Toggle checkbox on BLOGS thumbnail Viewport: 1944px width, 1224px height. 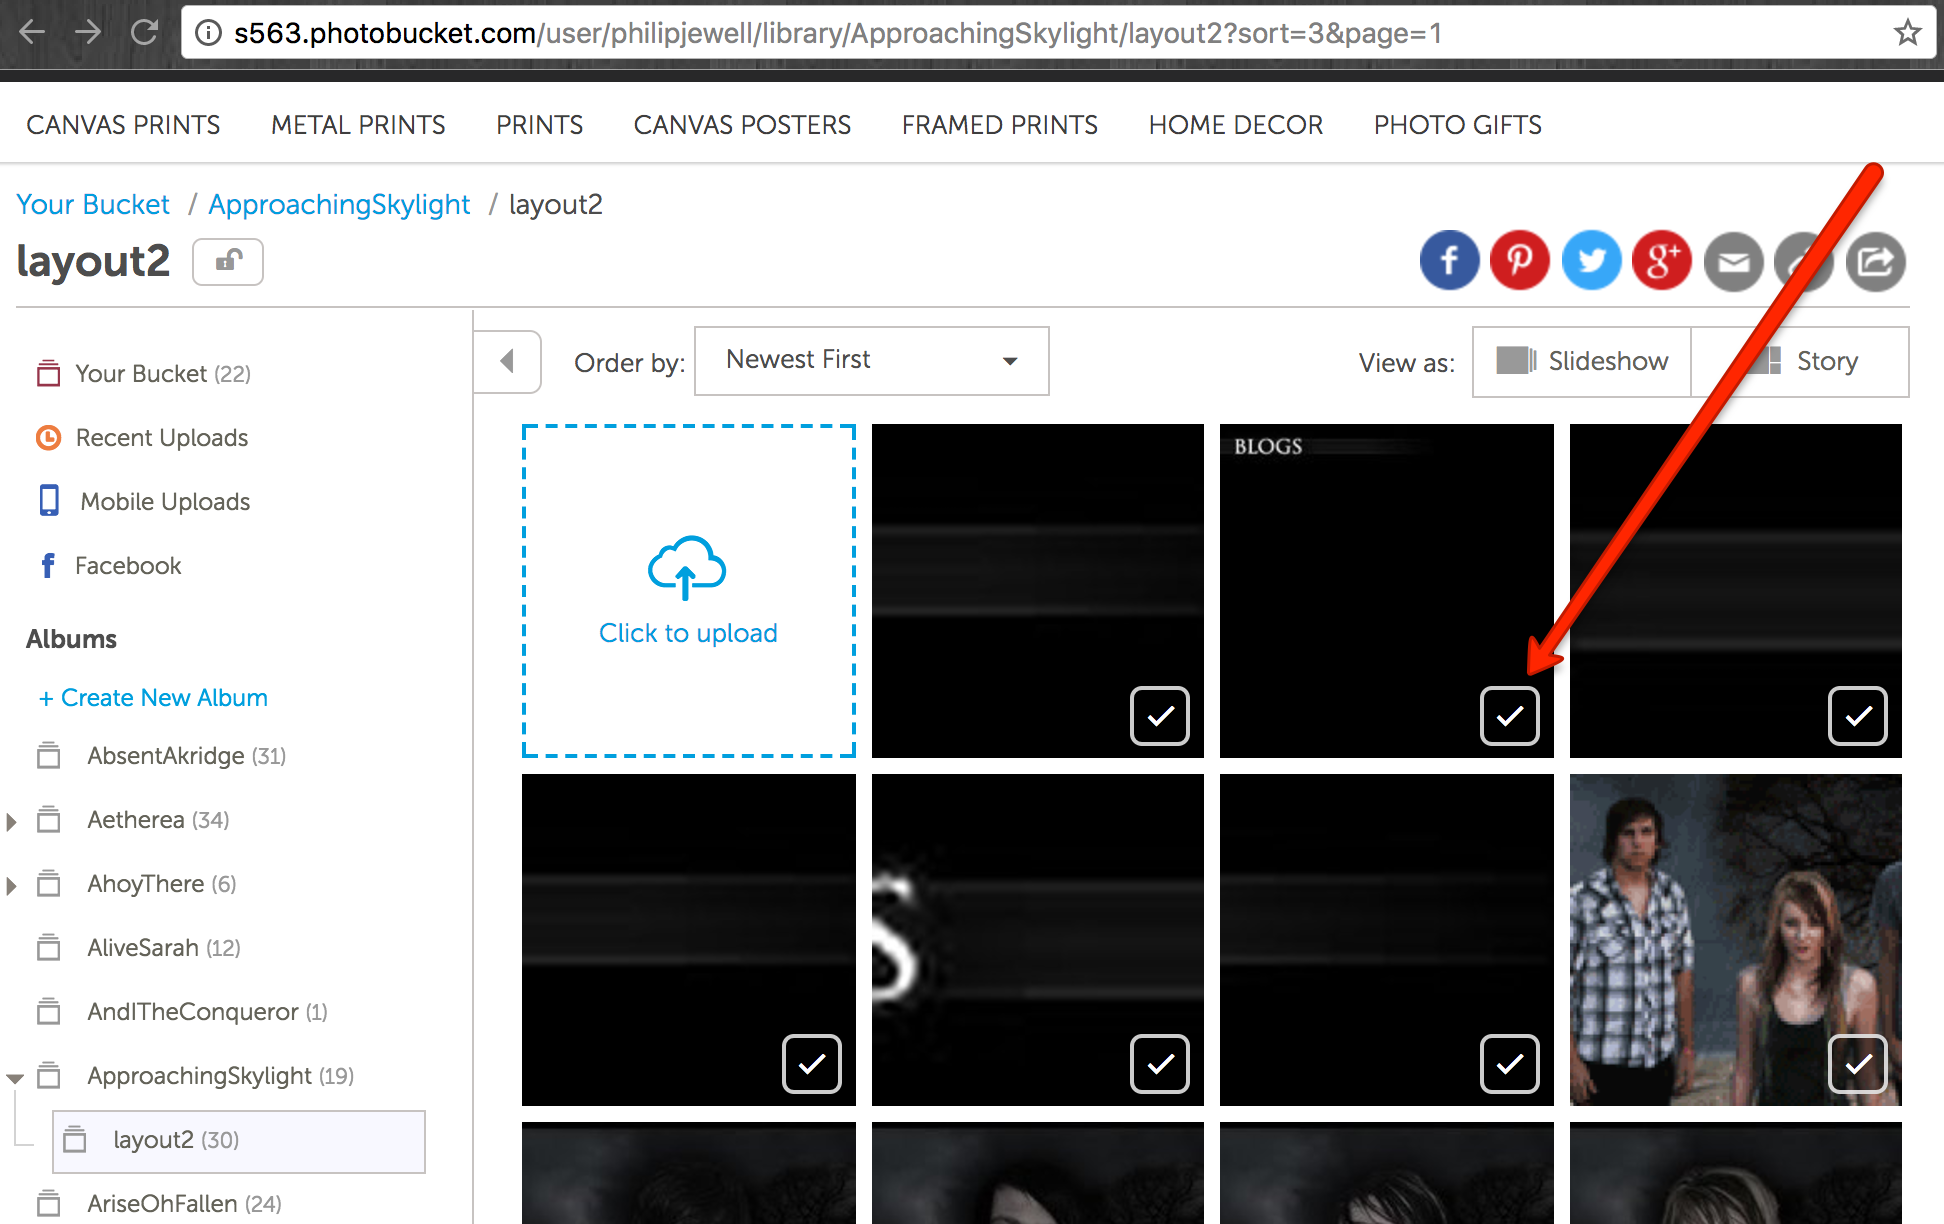click(x=1509, y=716)
